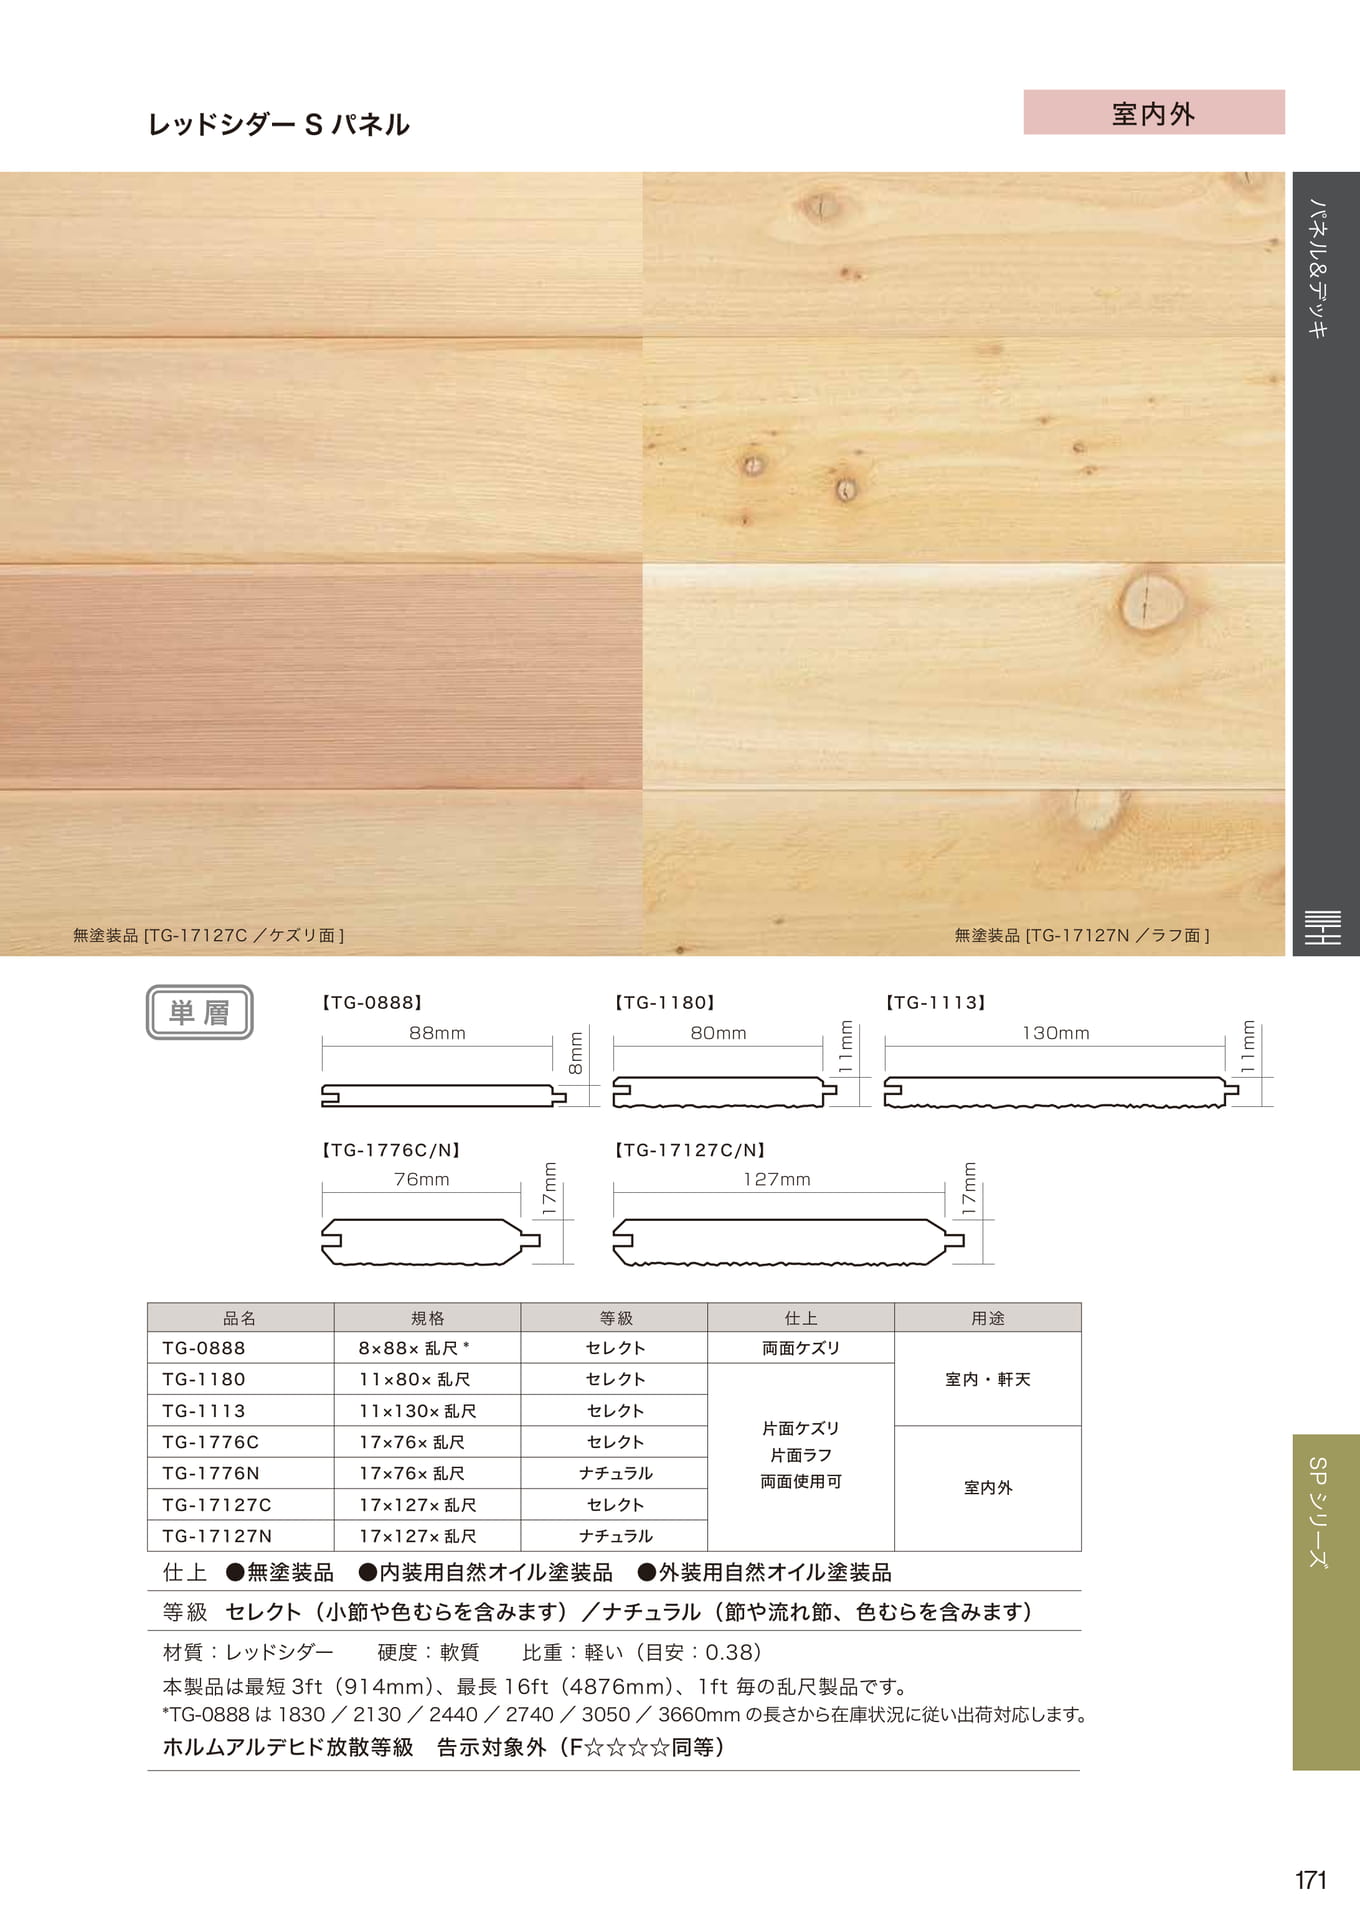Click the panel pattern icon on the dark side tab
Screen dimensions: 1360x1920
tap(1322, 927)
